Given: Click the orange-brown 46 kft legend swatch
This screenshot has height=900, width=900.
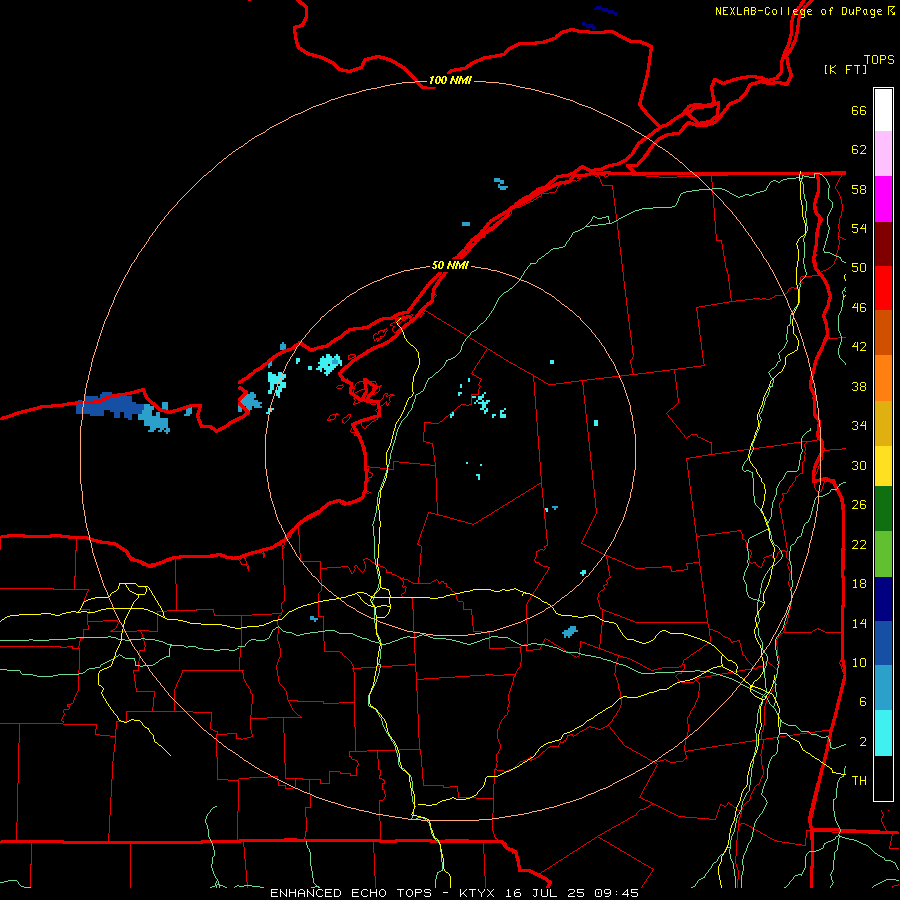Looking at the screenshot, I should (883, 332).
